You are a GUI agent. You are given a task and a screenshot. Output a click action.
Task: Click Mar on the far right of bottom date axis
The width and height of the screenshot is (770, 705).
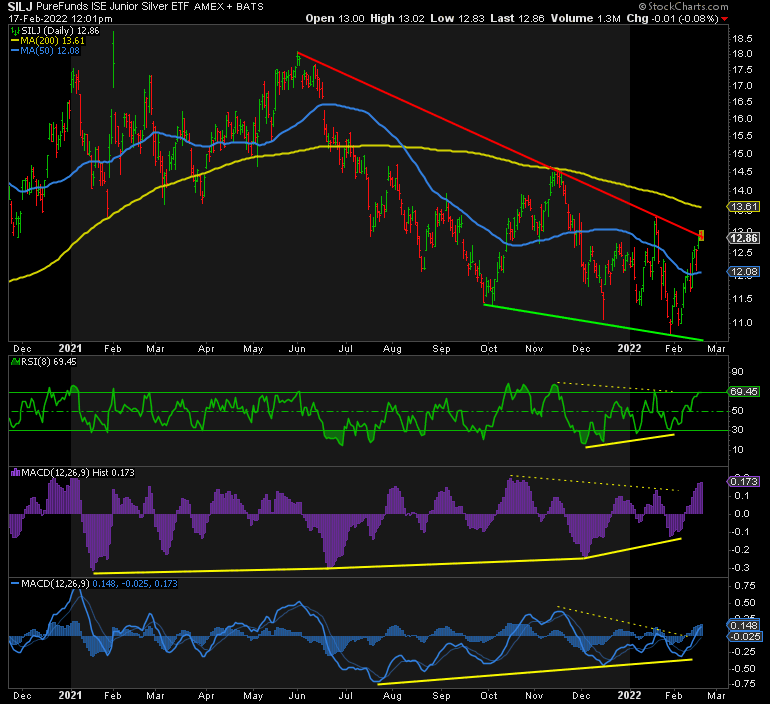[x=716, y=696]
